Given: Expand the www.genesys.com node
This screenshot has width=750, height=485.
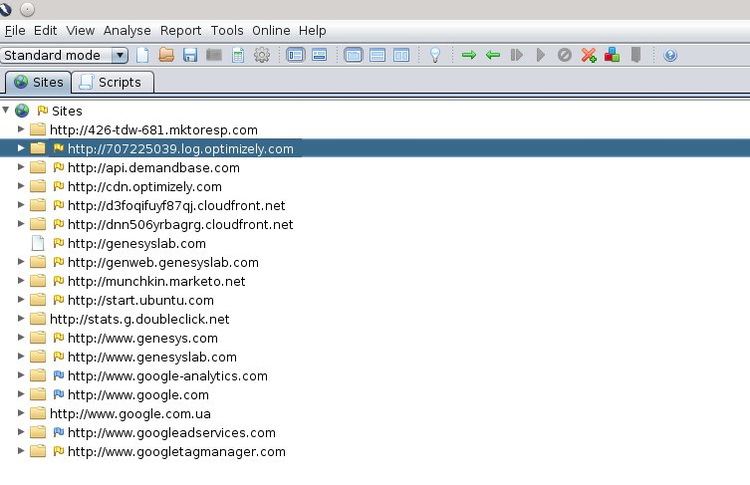Looking at the screenshot, I should (x=21, y=337).
